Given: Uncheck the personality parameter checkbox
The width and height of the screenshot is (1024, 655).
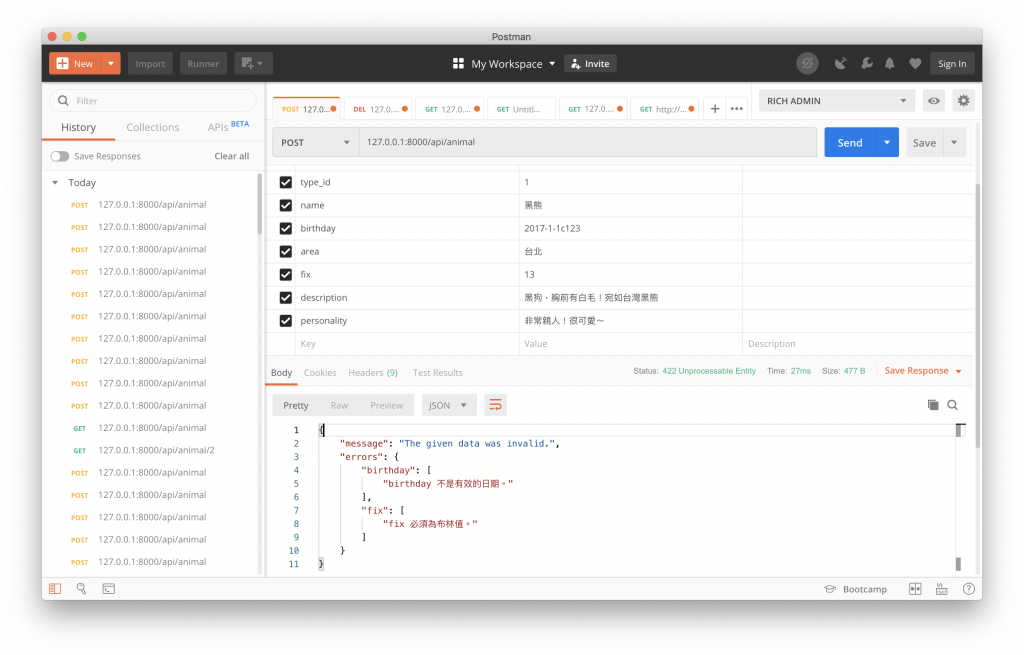Looking at the screenshot, I should pos(285,321).
